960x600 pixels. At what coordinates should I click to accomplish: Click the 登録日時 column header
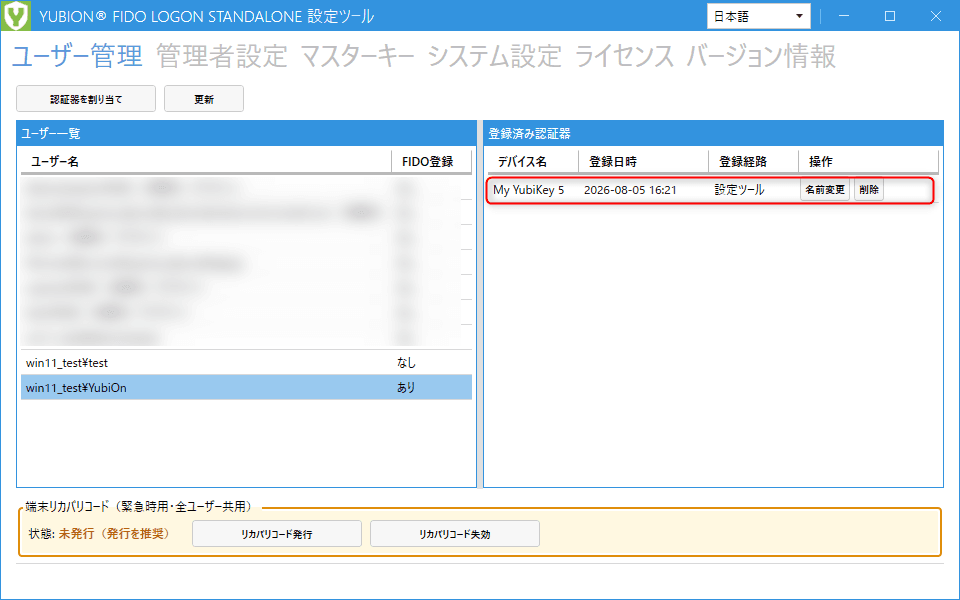click(x=643, y=162)
